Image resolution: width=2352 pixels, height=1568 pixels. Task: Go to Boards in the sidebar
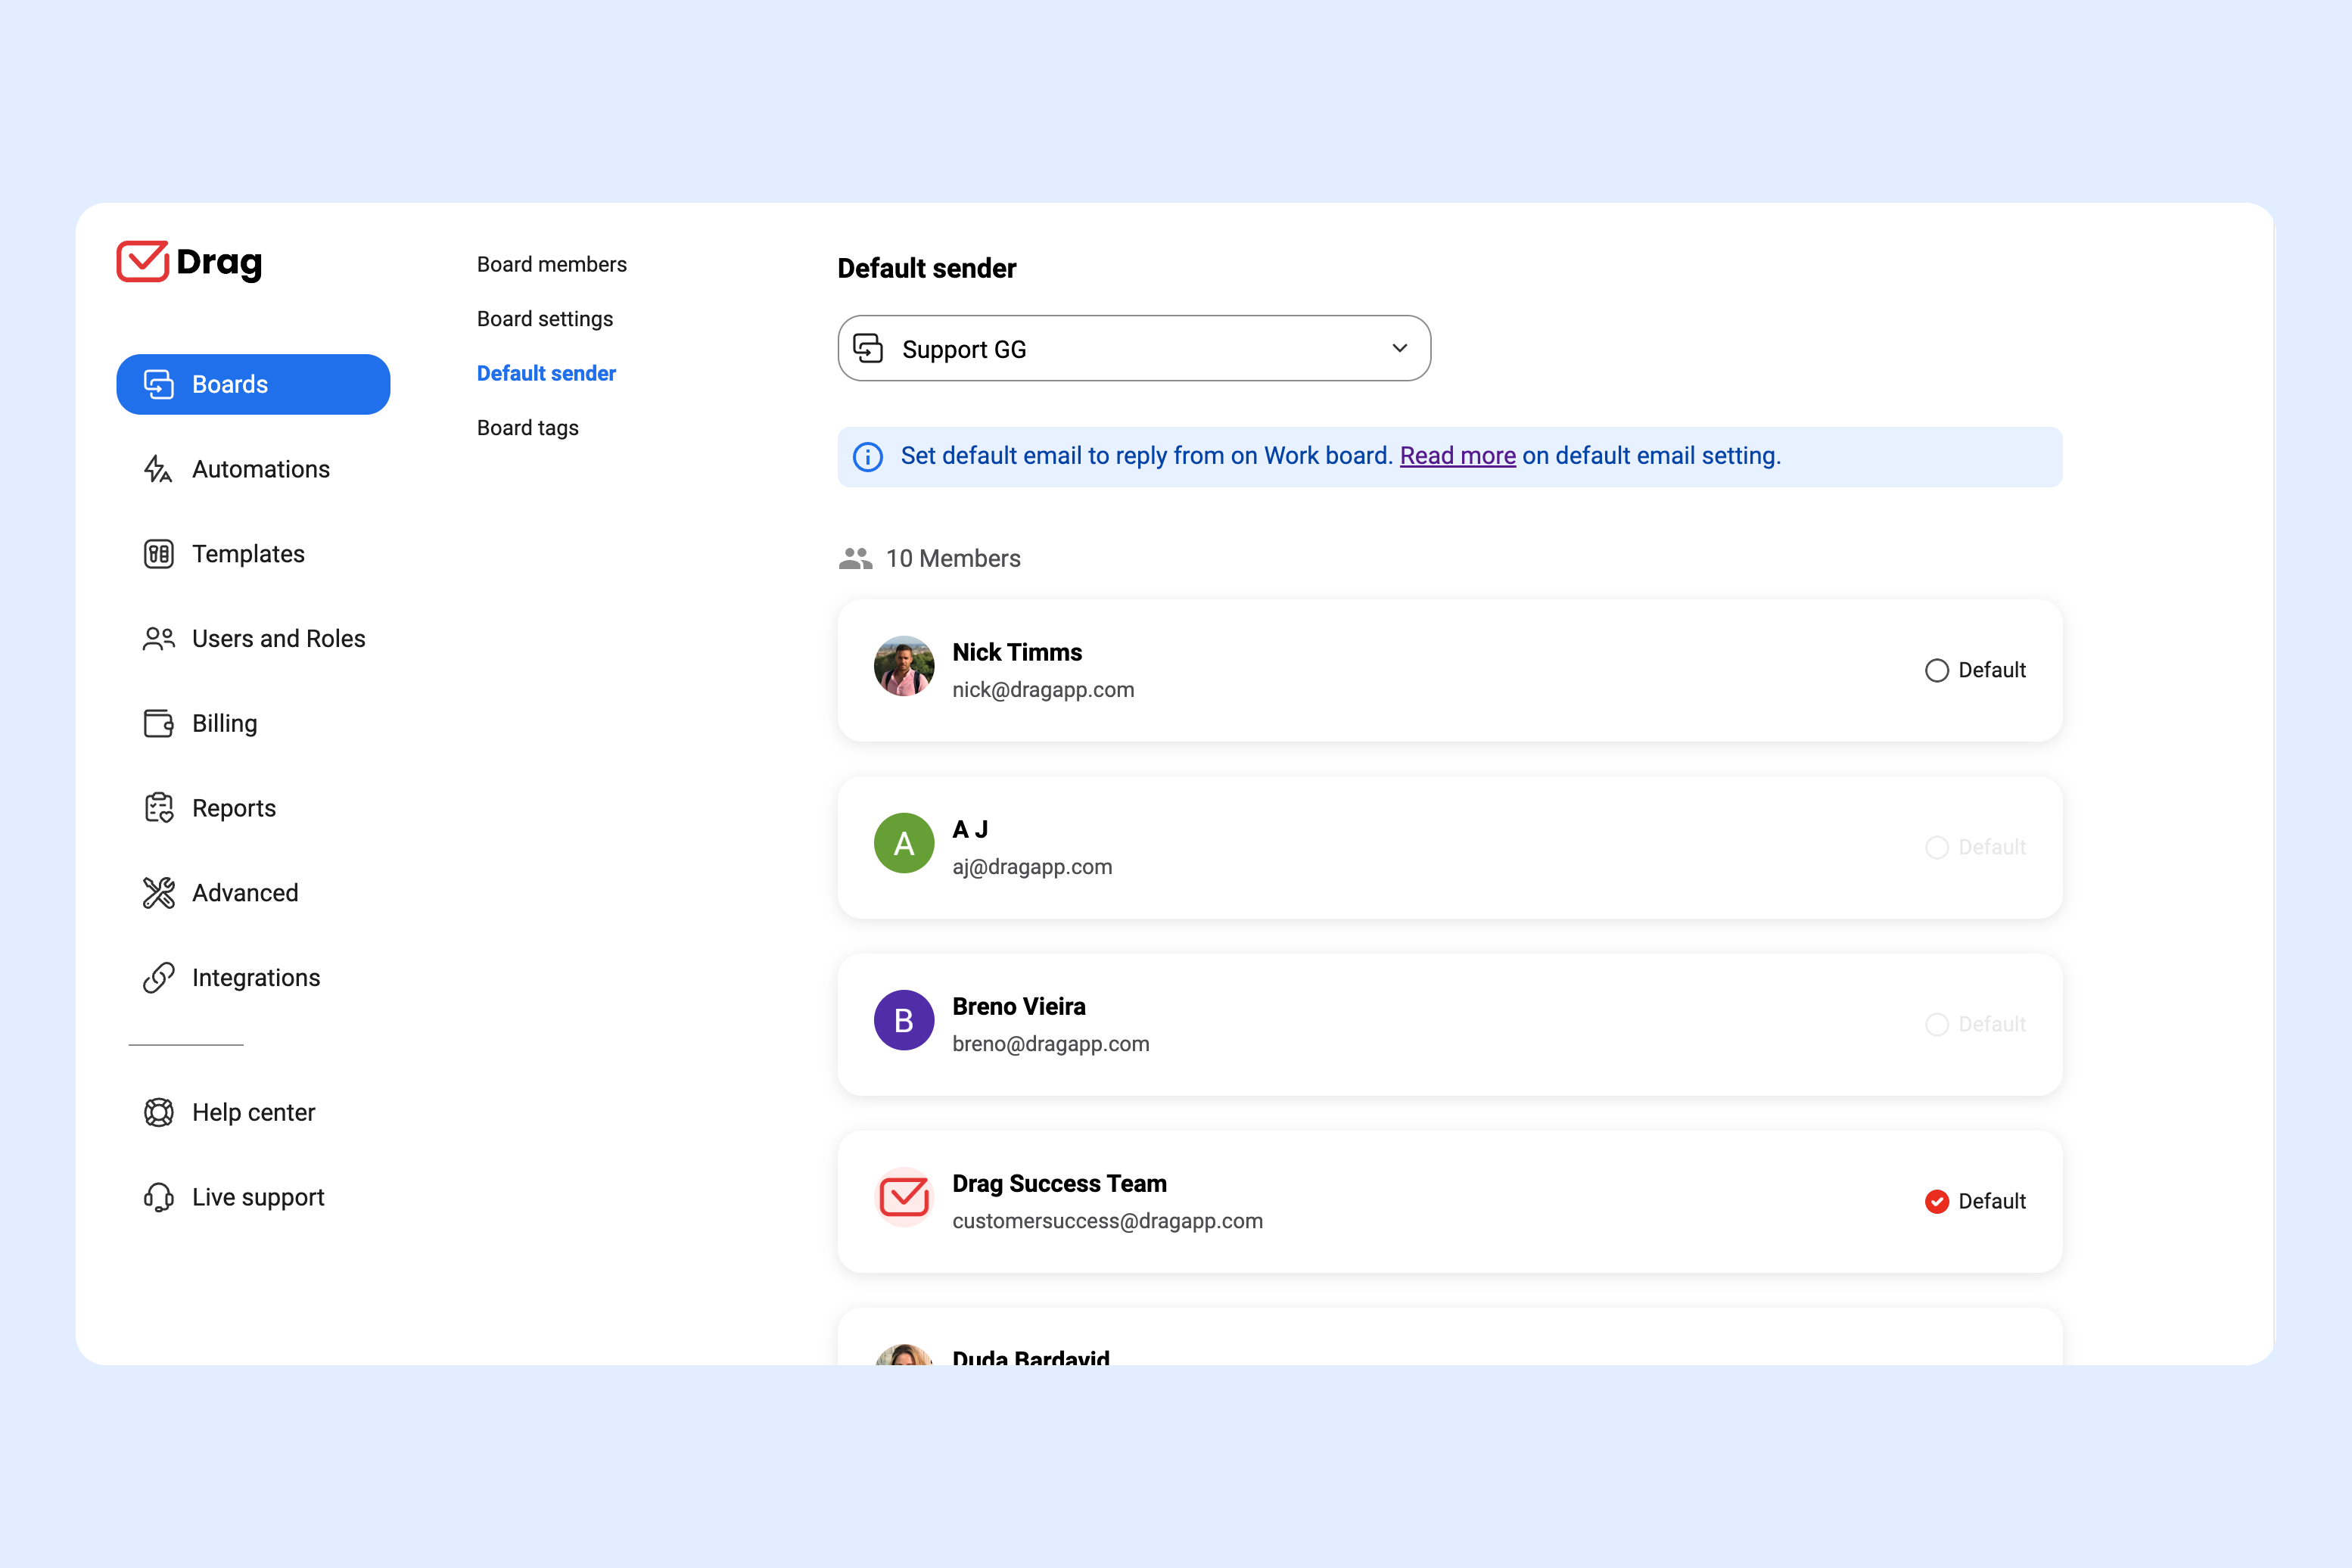coord(253,384)
